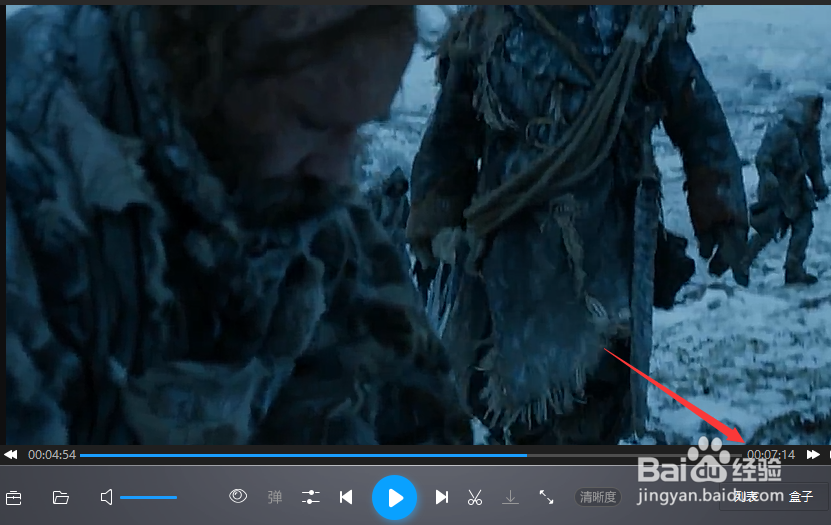Screen dimensions: 831x525
Task: Enter fullscreen with the expand arrows icon
Action: point(546,497)
